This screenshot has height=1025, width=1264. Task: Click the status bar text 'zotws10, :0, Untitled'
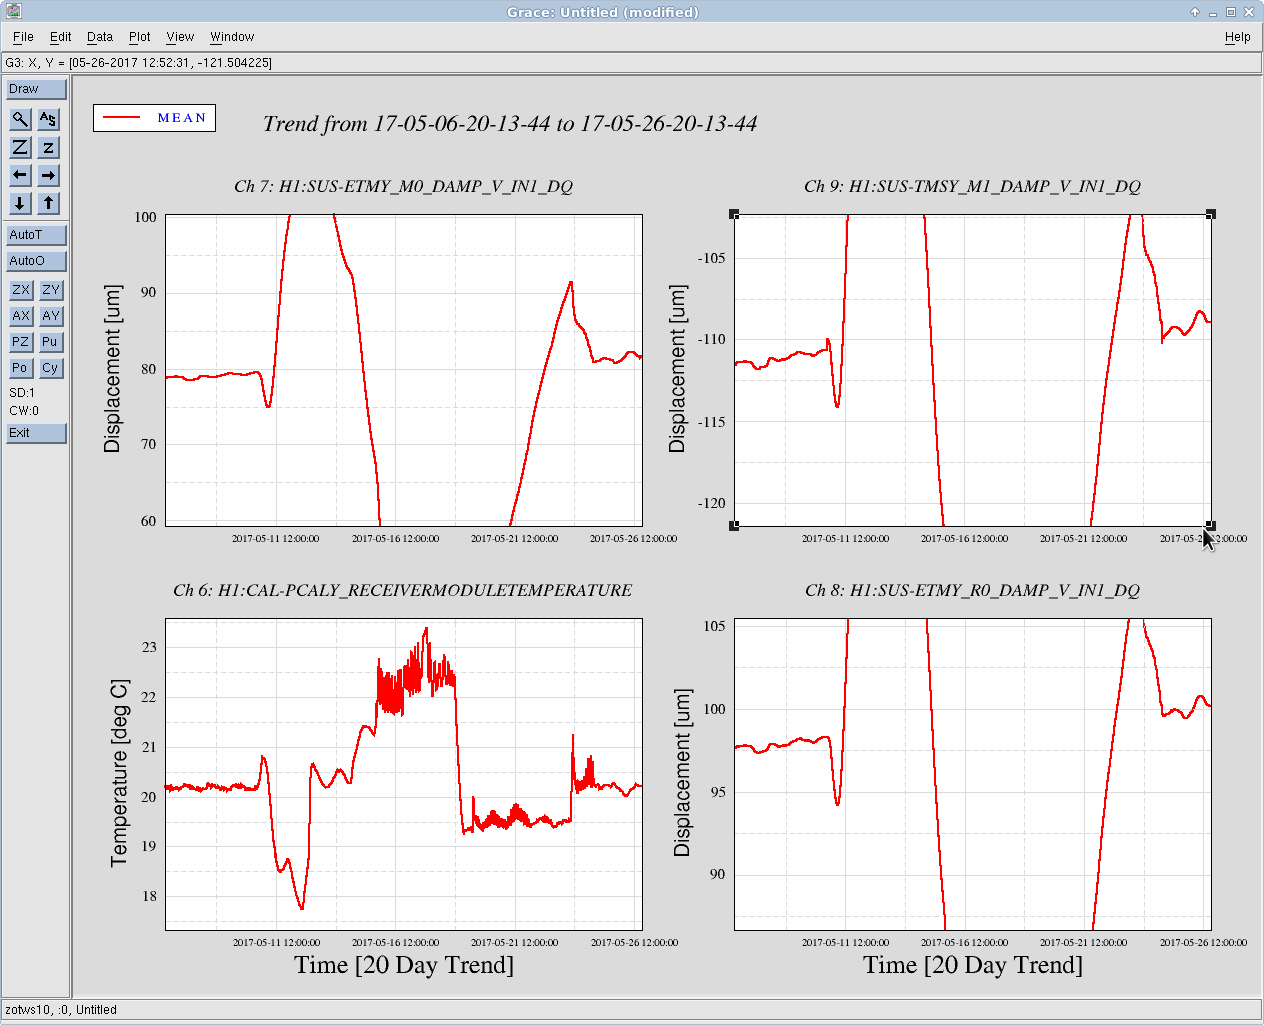(61, 1010)
